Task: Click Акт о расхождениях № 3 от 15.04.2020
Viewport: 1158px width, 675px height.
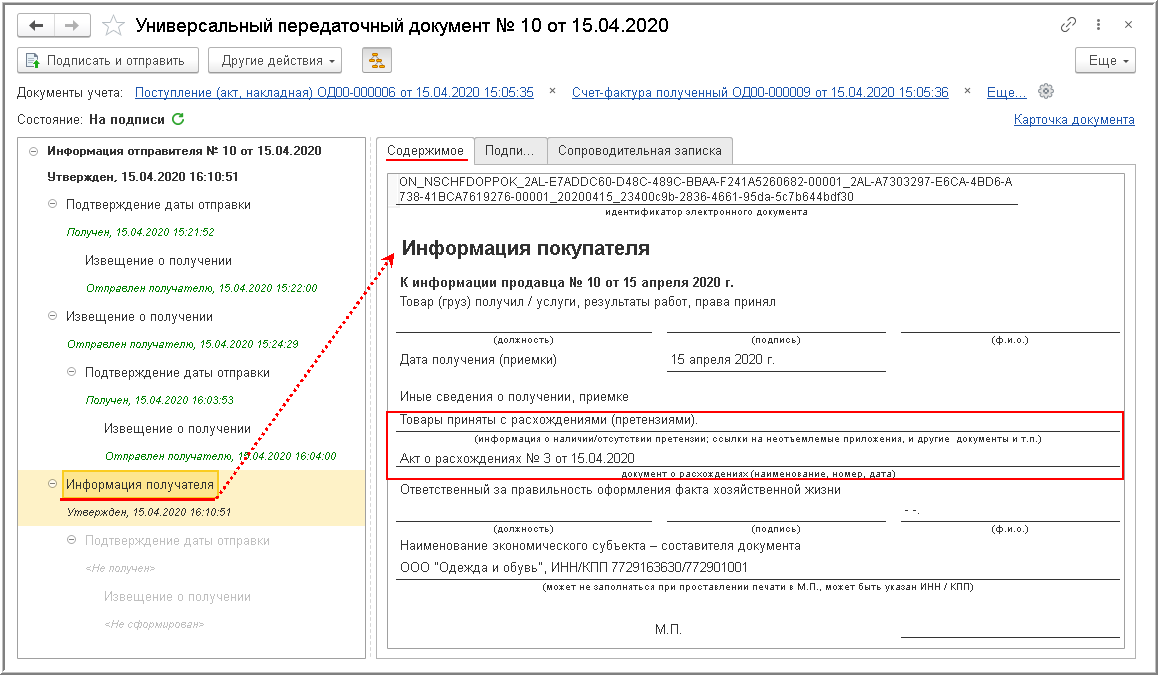Action: 517,459
